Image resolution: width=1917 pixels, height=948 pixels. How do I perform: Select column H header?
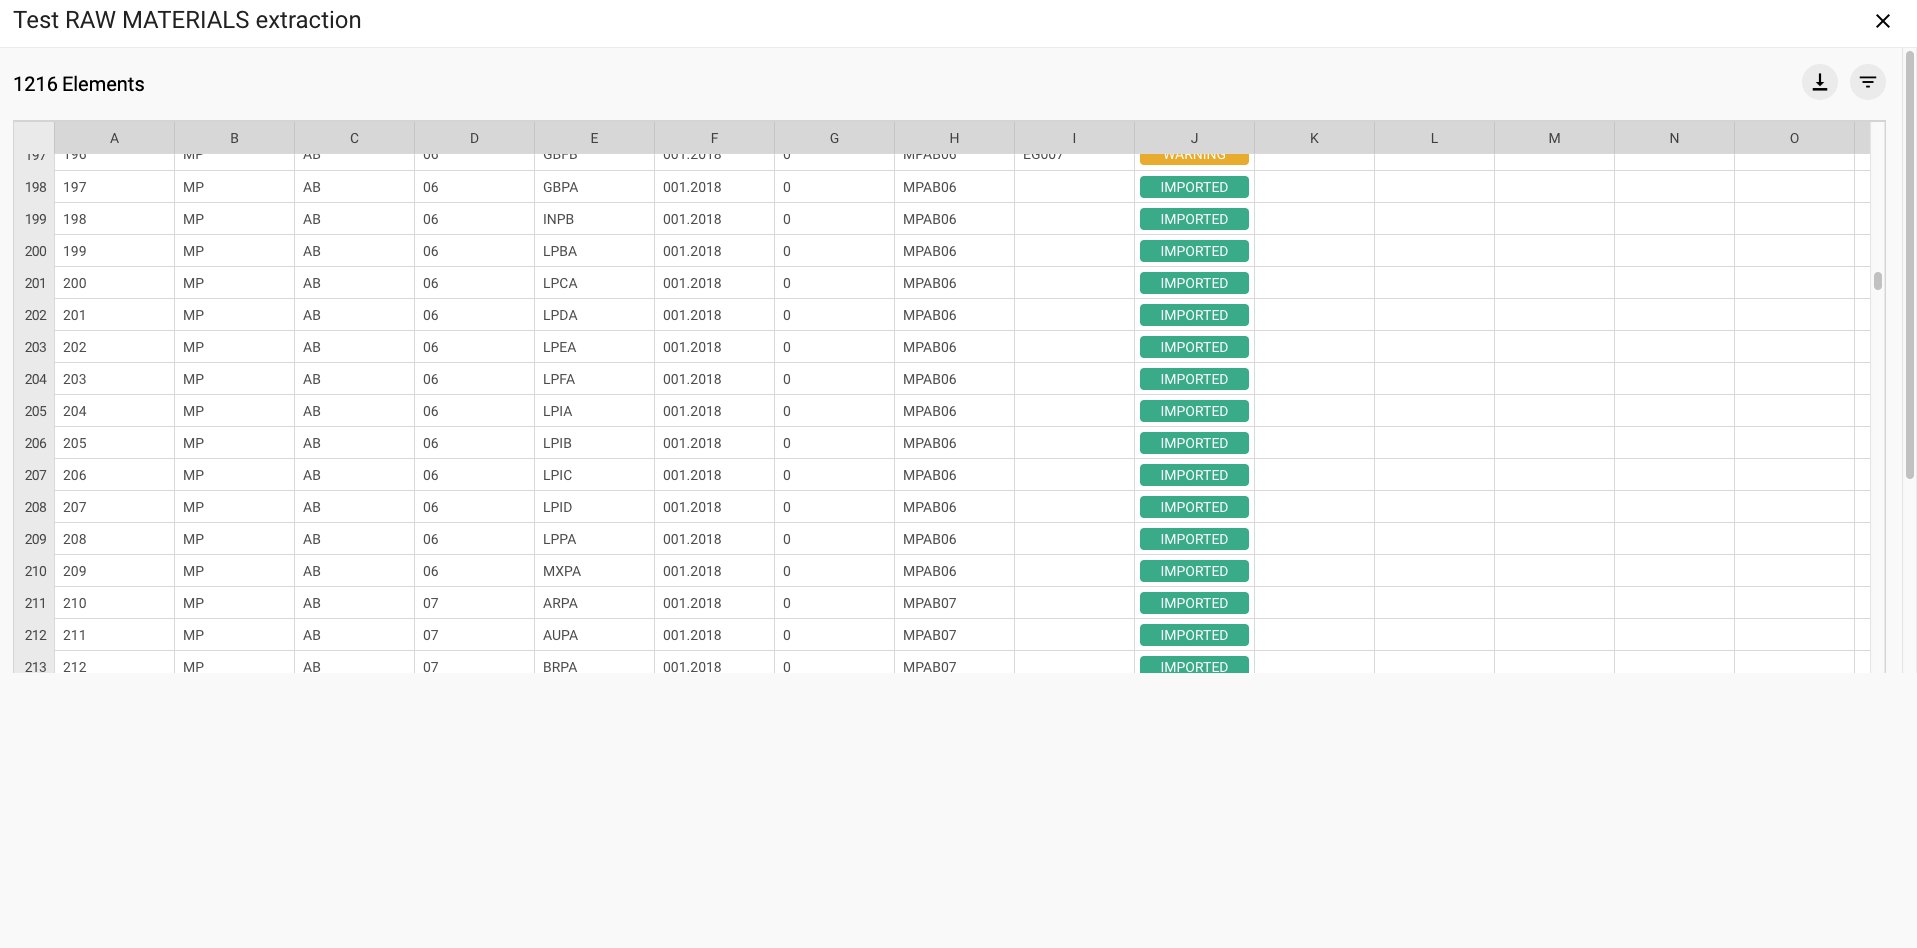point(954,138)
